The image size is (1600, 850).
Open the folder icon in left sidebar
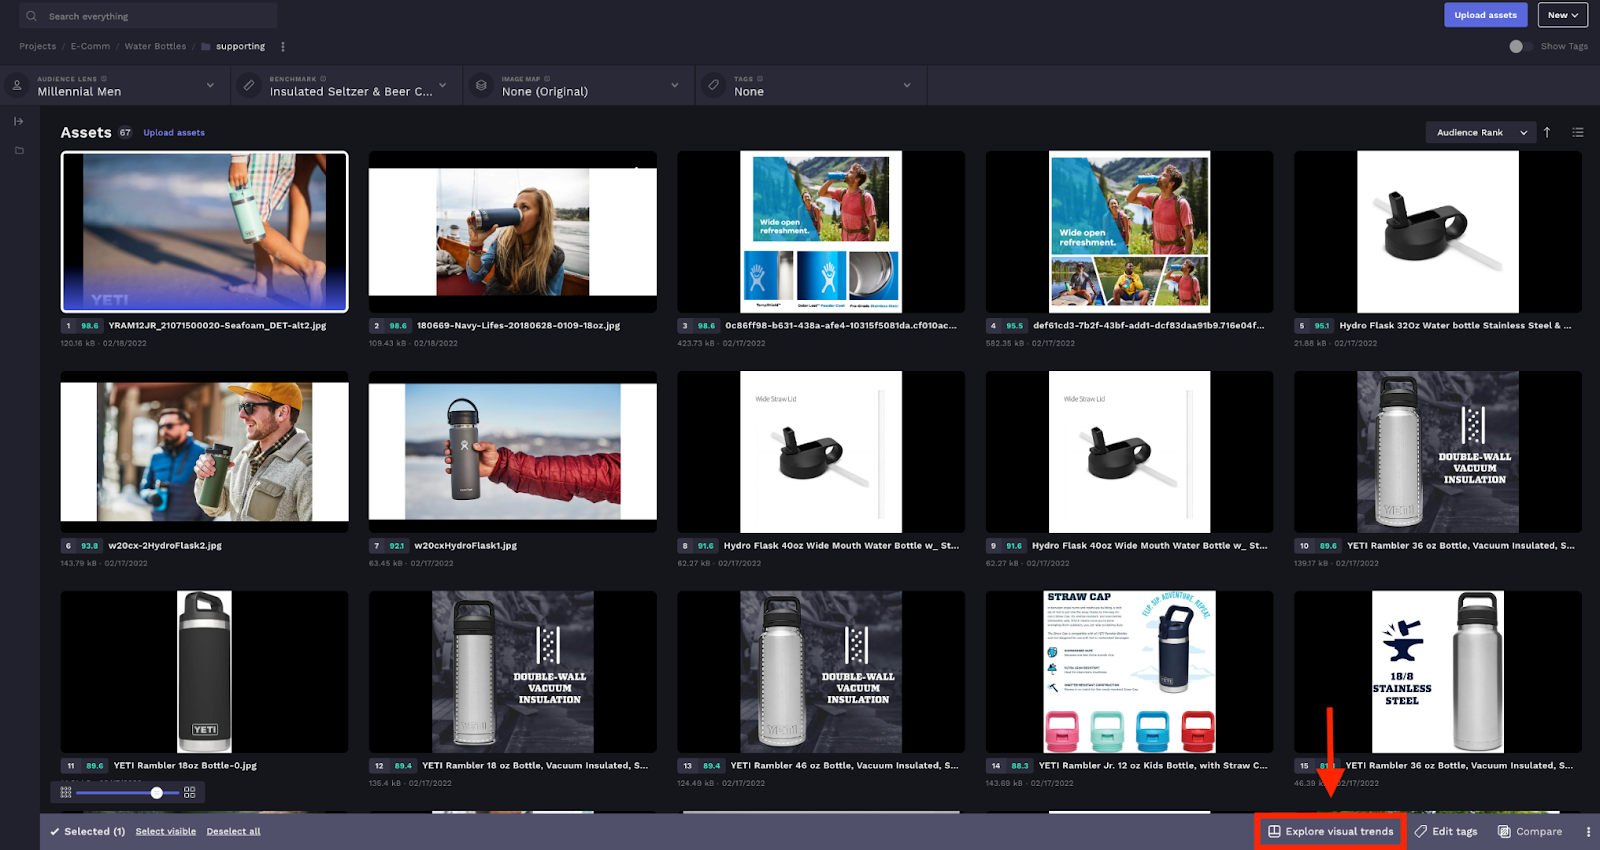(18, 151)
